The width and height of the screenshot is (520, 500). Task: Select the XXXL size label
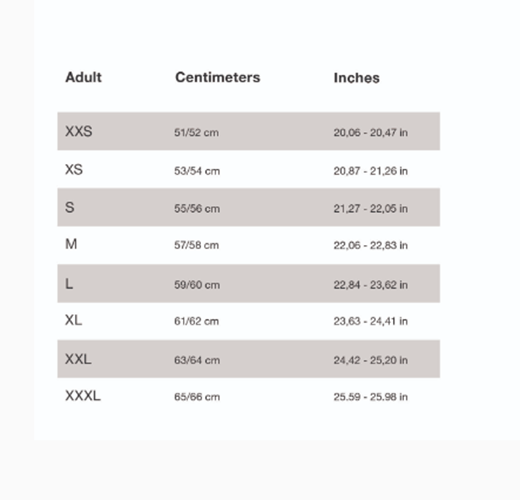tap(83, 396)
